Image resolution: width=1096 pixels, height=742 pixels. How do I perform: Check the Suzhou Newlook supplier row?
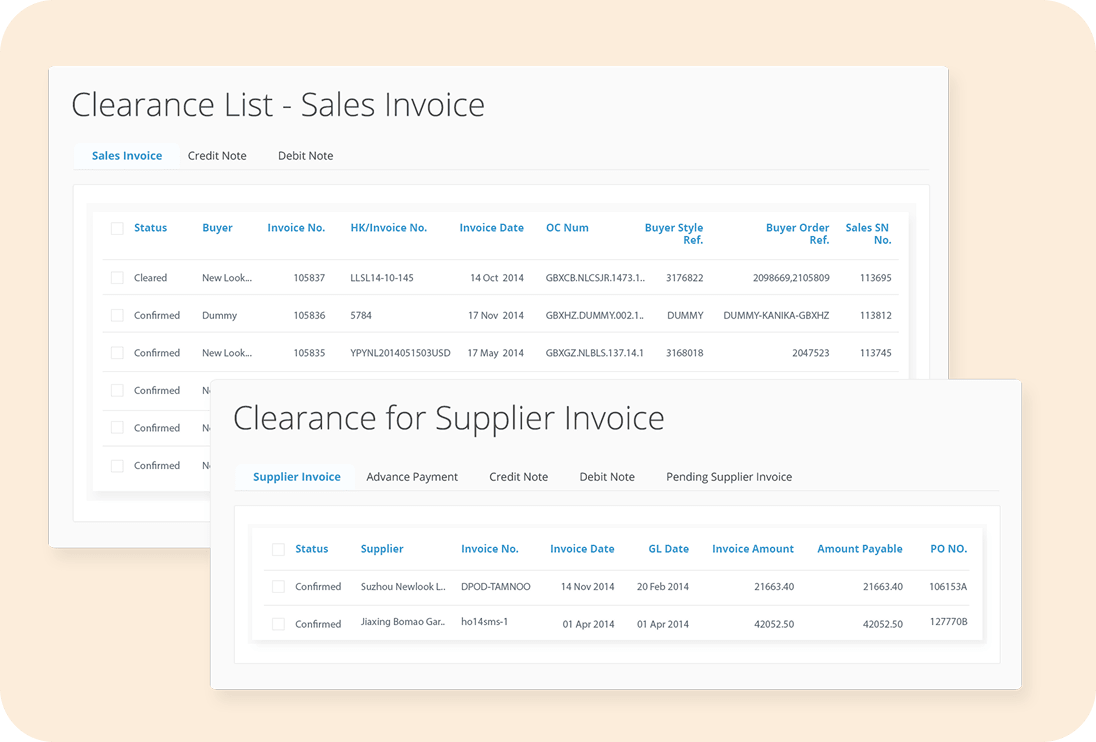[x=278, y=587]
